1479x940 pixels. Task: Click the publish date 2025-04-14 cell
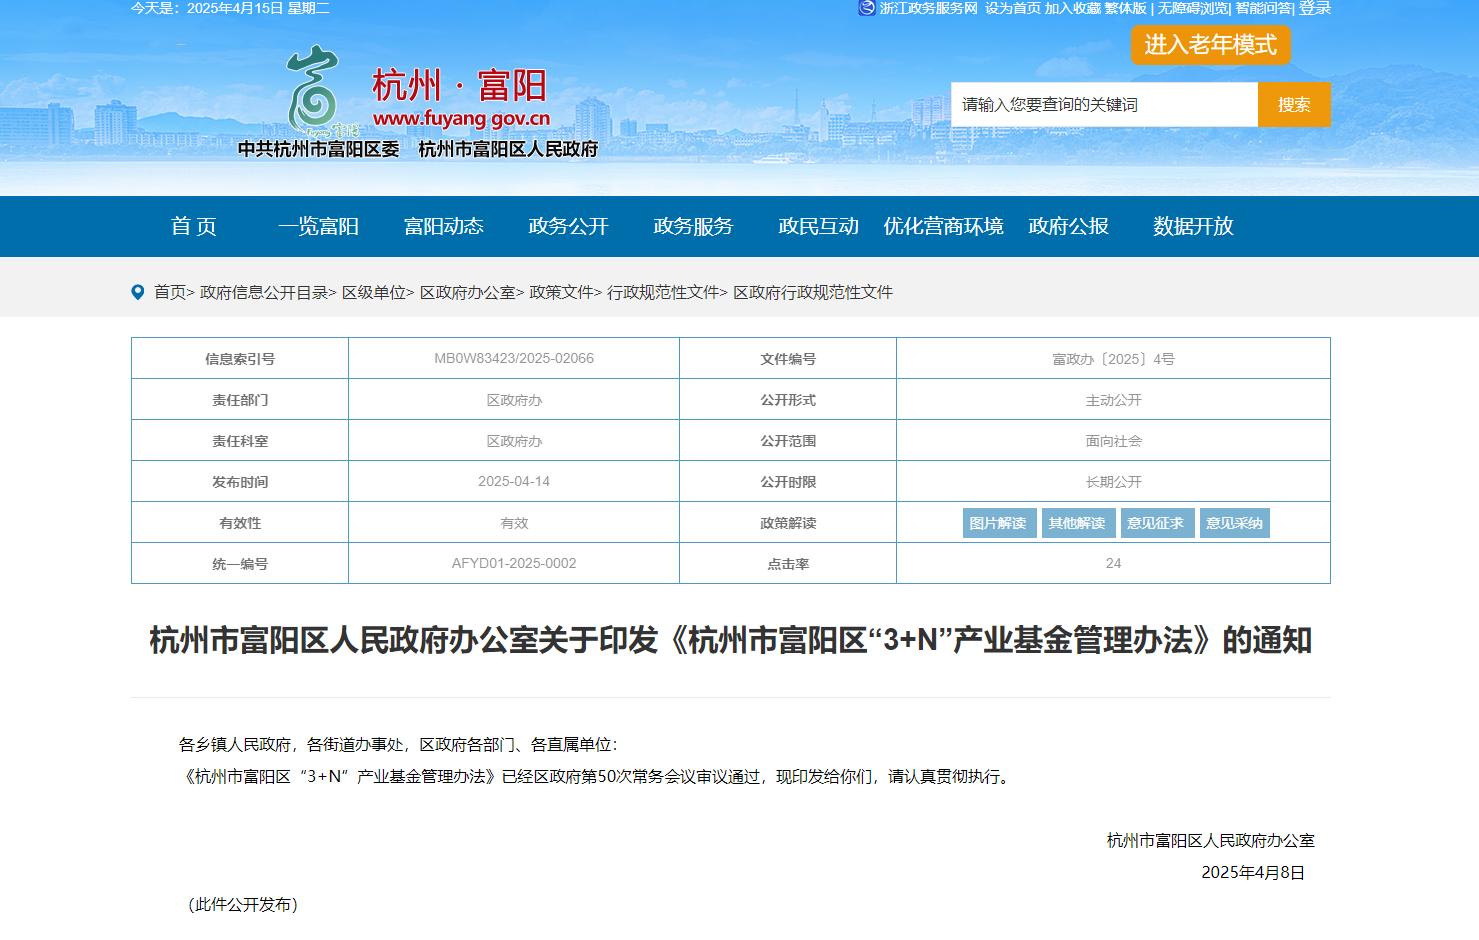(514, 481)
